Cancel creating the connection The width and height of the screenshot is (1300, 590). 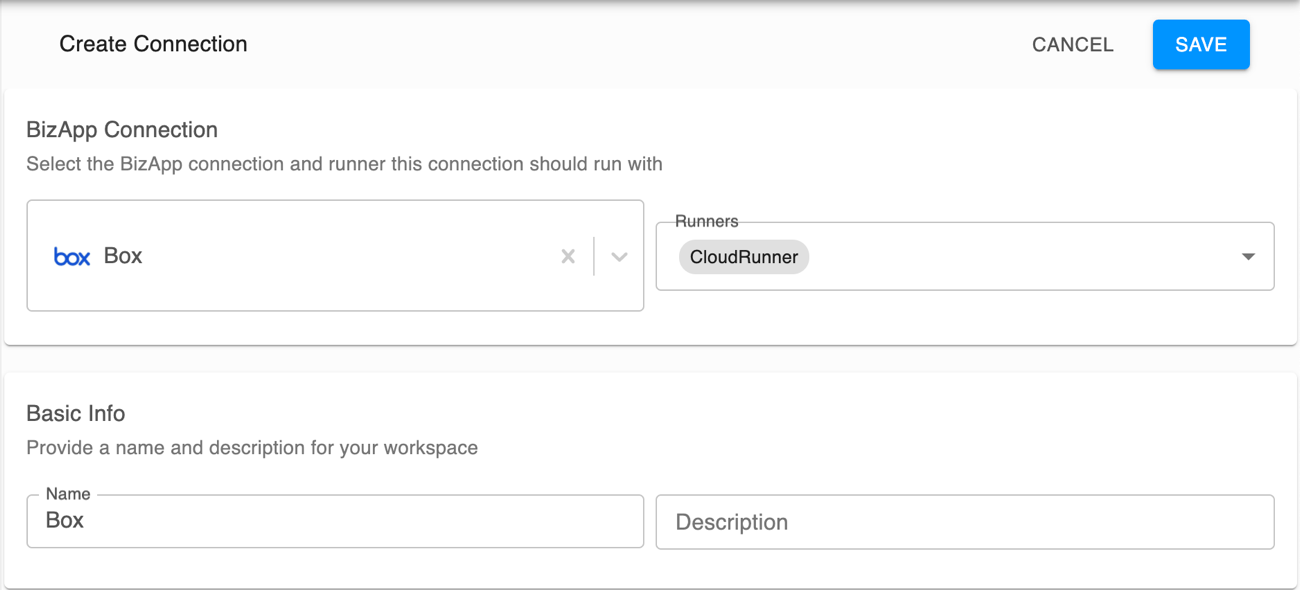click(x=1072, y=45)
